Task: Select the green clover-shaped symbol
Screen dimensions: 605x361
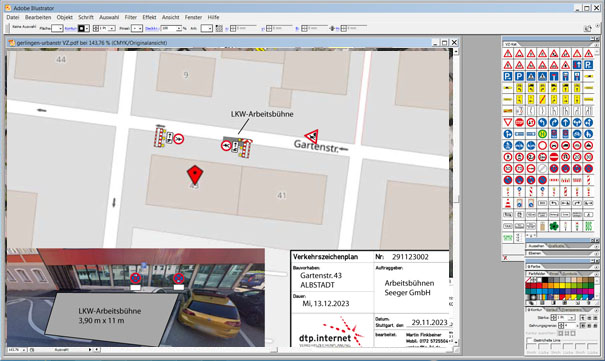Action: 554,226
